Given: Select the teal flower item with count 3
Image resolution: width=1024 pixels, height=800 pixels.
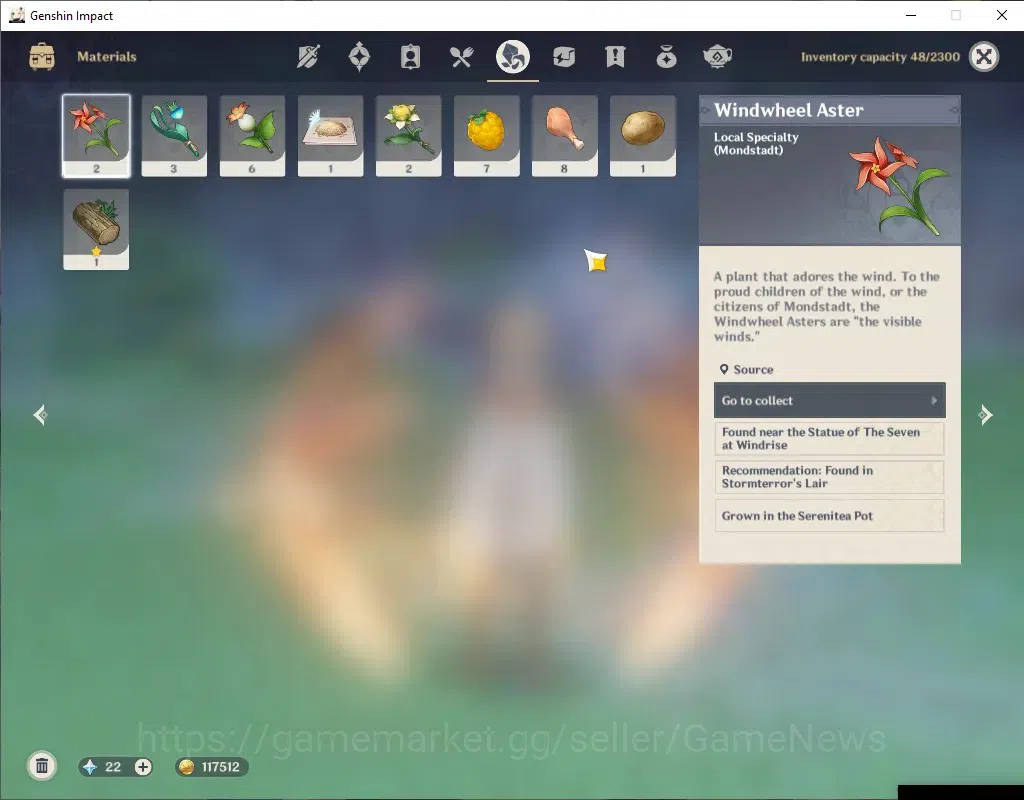Looking at the screenshot, I should point(174,136).
